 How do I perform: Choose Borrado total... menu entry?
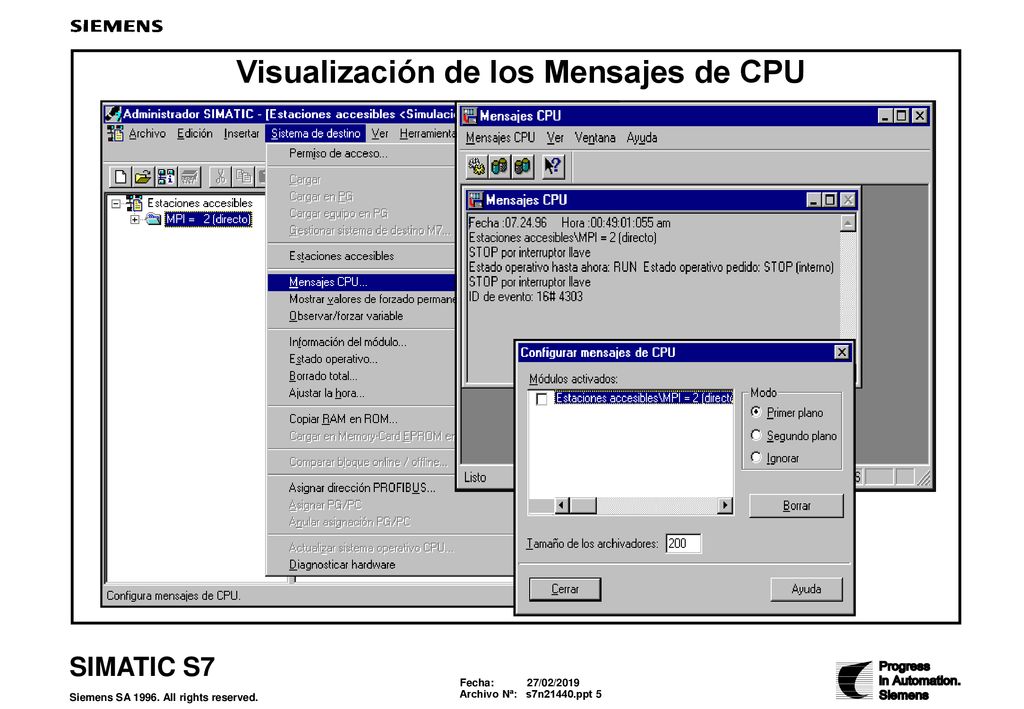[x=360, y=376]
